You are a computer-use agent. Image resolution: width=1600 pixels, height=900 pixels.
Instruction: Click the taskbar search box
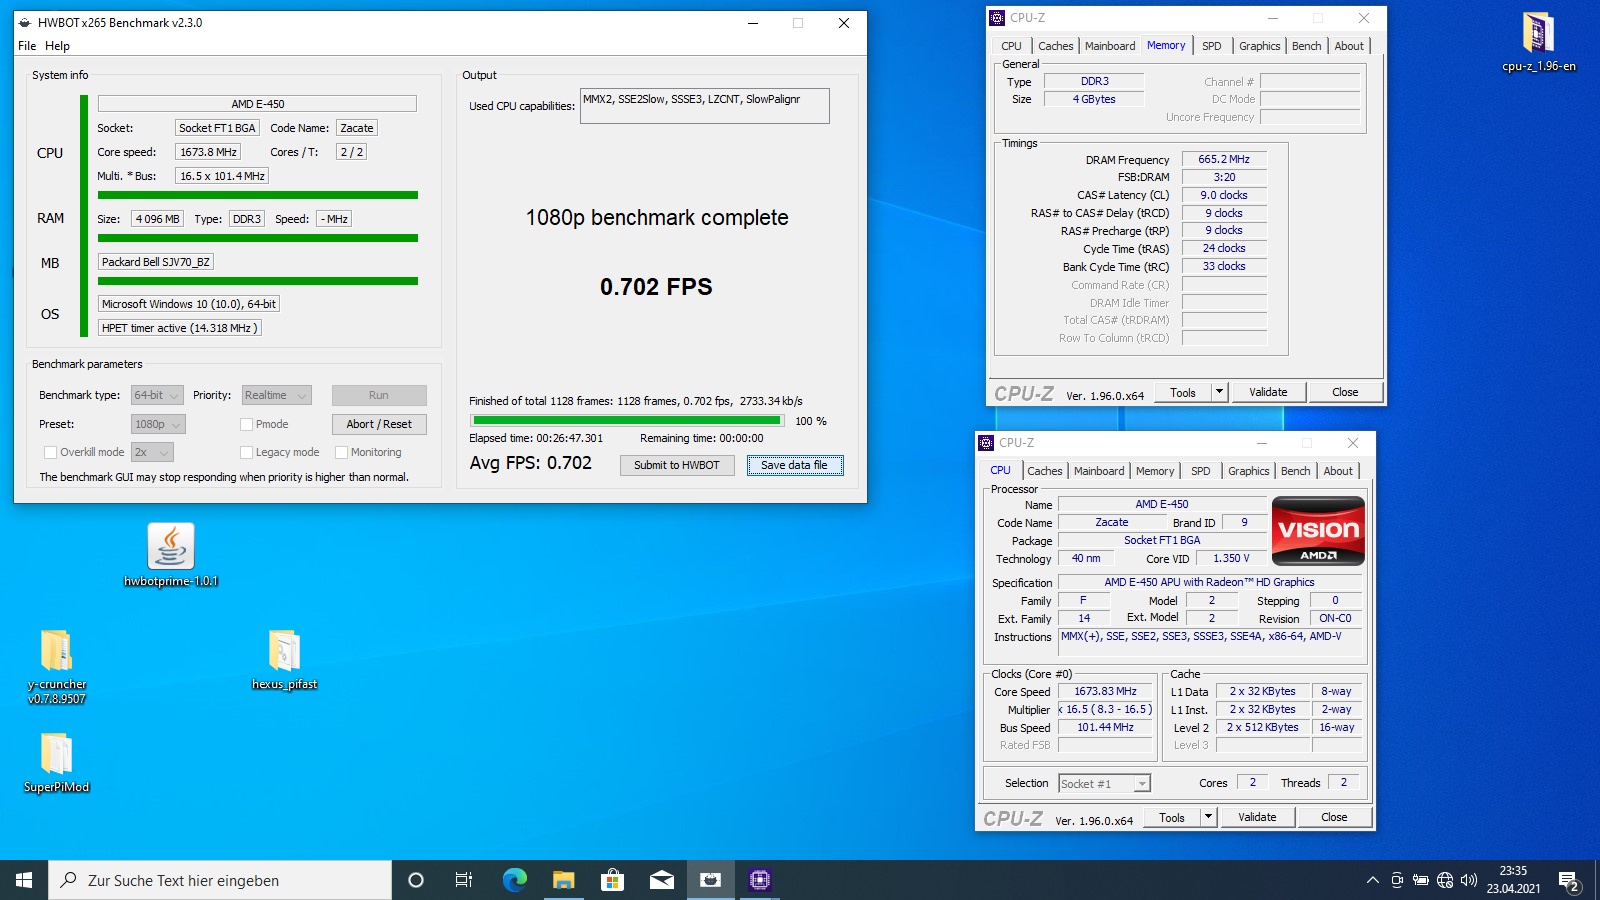click(220, 880)
